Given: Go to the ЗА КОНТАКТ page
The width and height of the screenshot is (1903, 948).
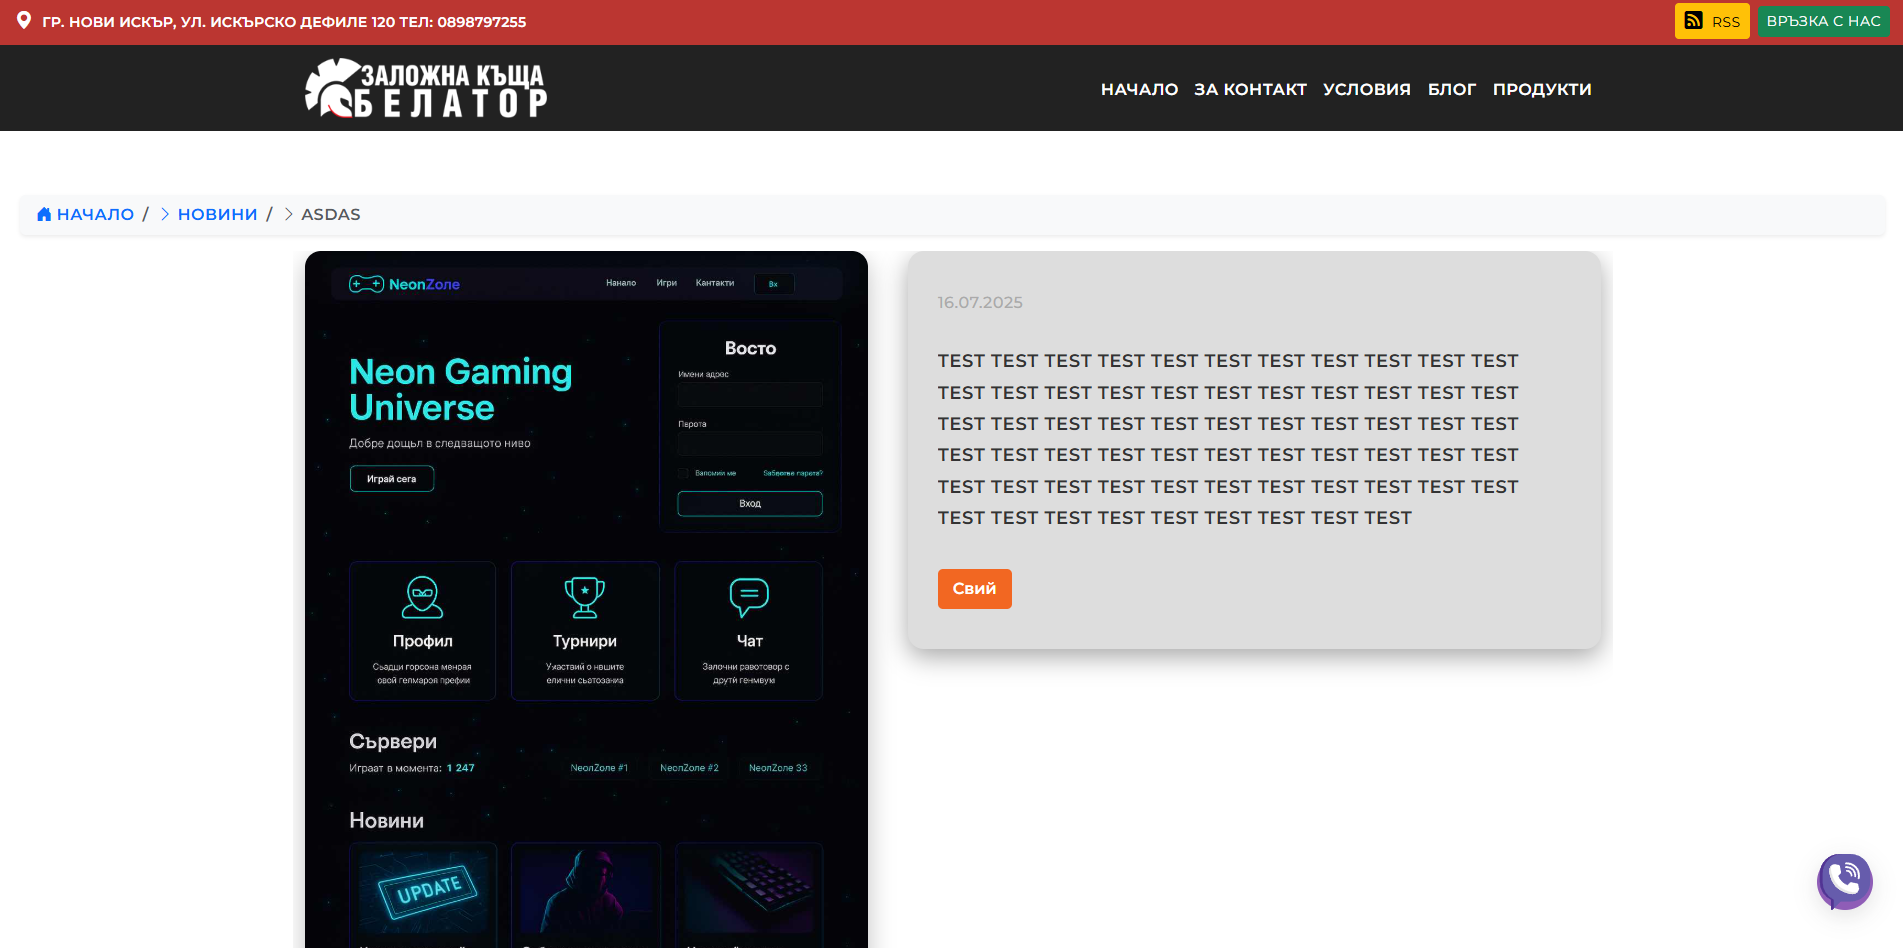Looking at the screenshot, I should click(1250, 89).
